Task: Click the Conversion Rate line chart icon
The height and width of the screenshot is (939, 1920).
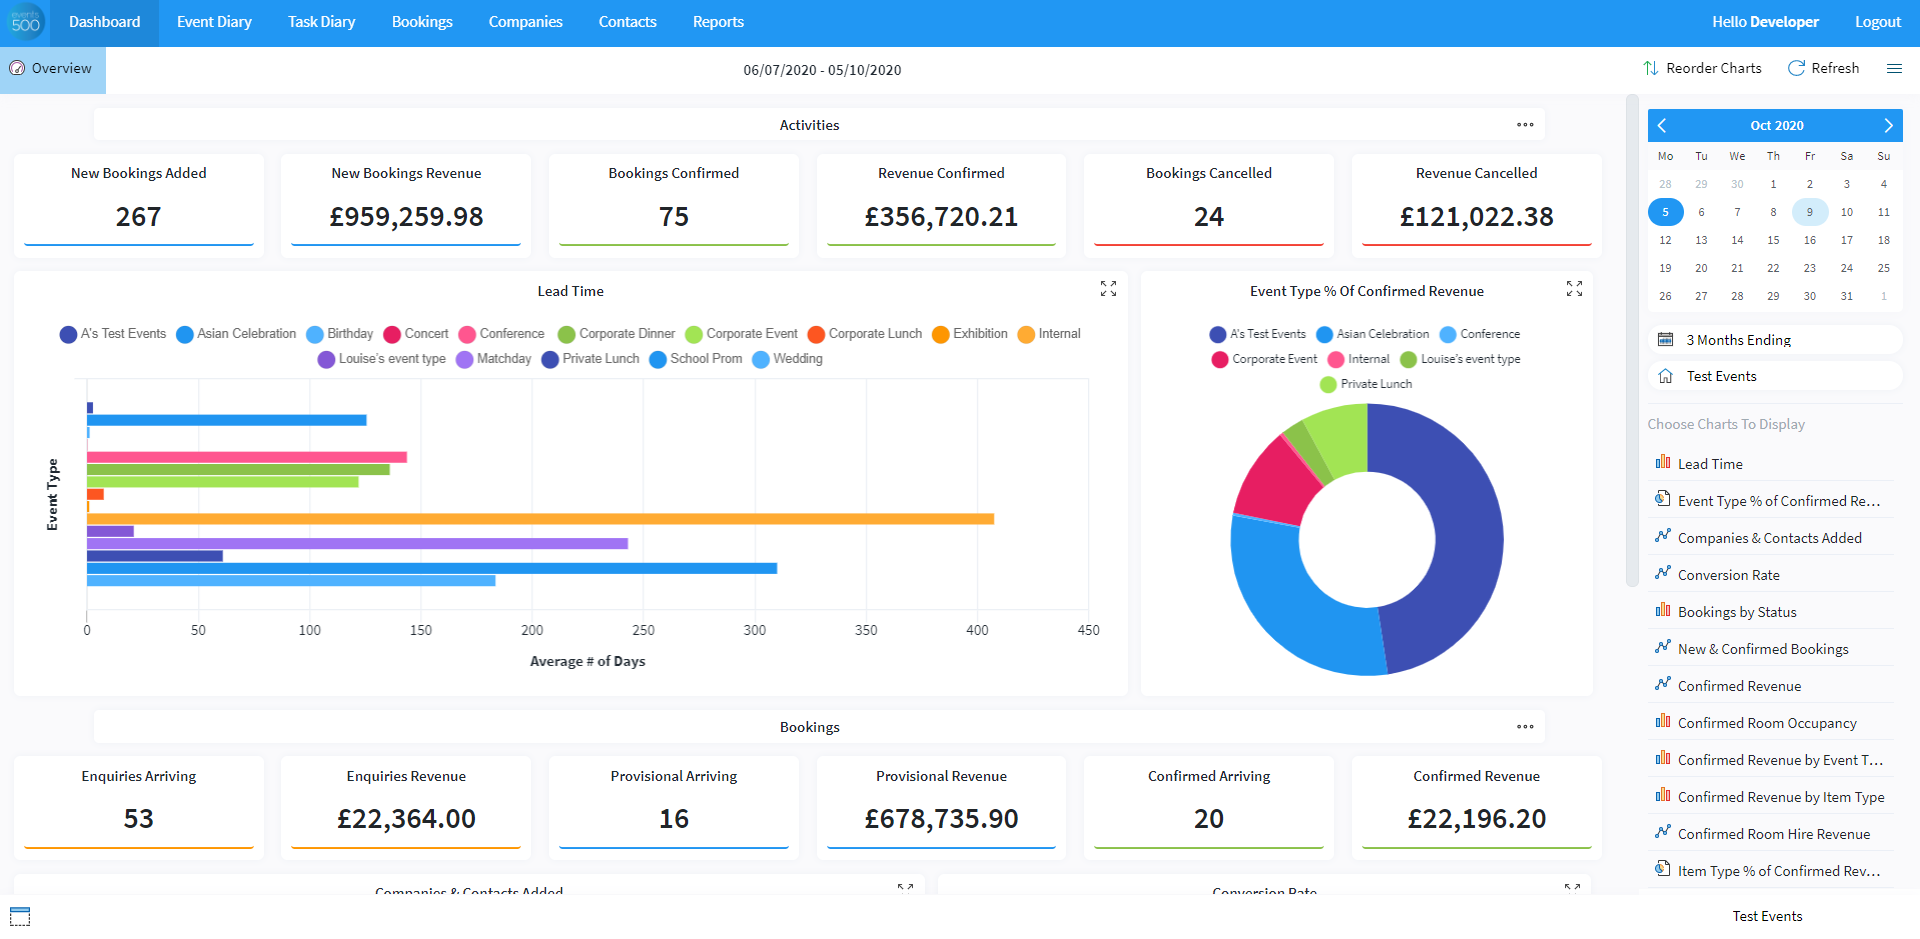Action: coord(1663,573)
